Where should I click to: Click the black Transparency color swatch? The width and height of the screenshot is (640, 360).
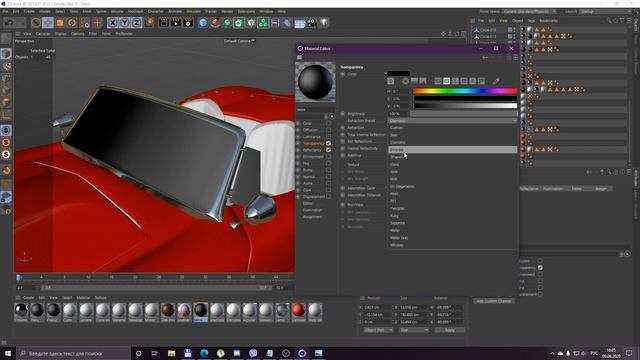pyautogui.click(x=399, y=73)
